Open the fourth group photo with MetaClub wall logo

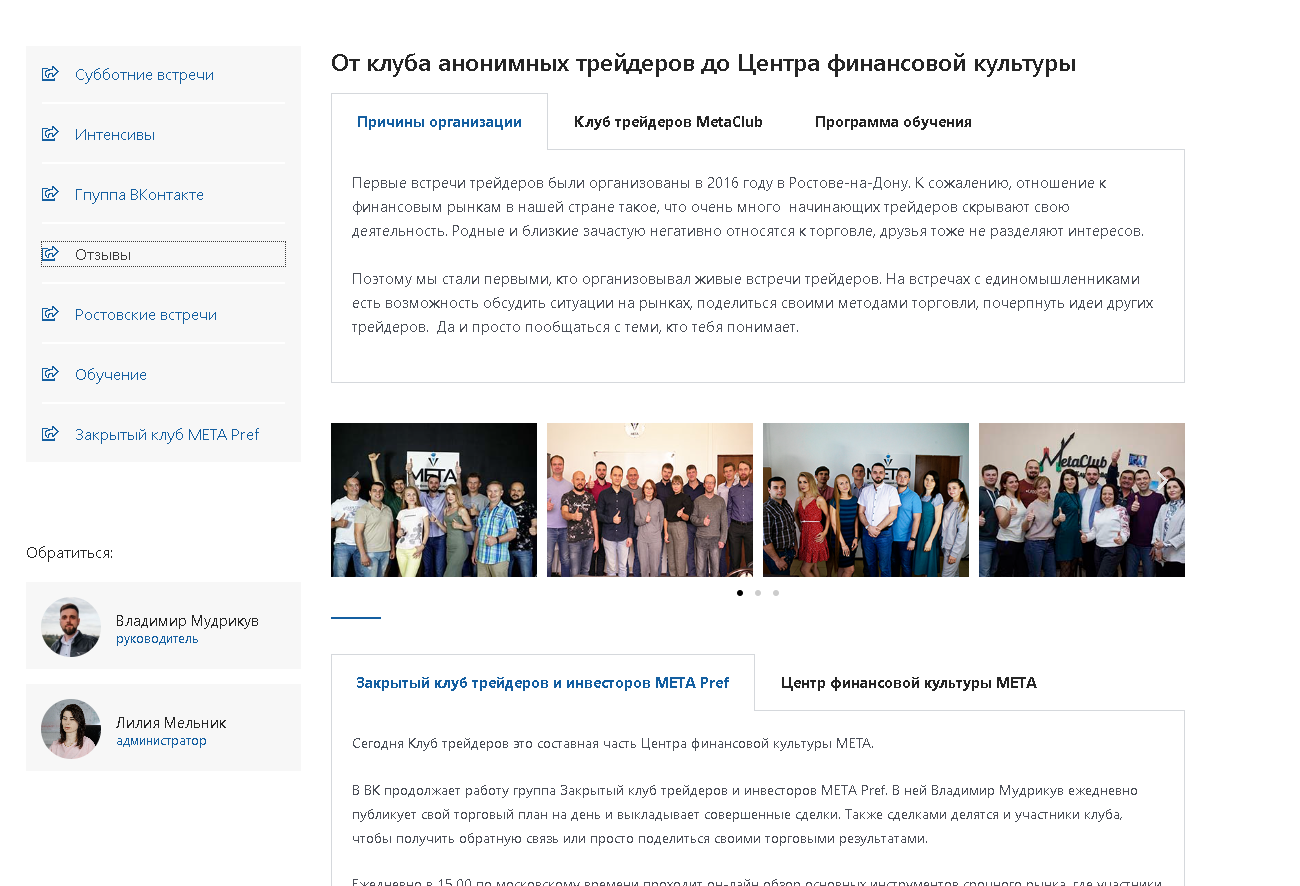(x=1082, y=500)
